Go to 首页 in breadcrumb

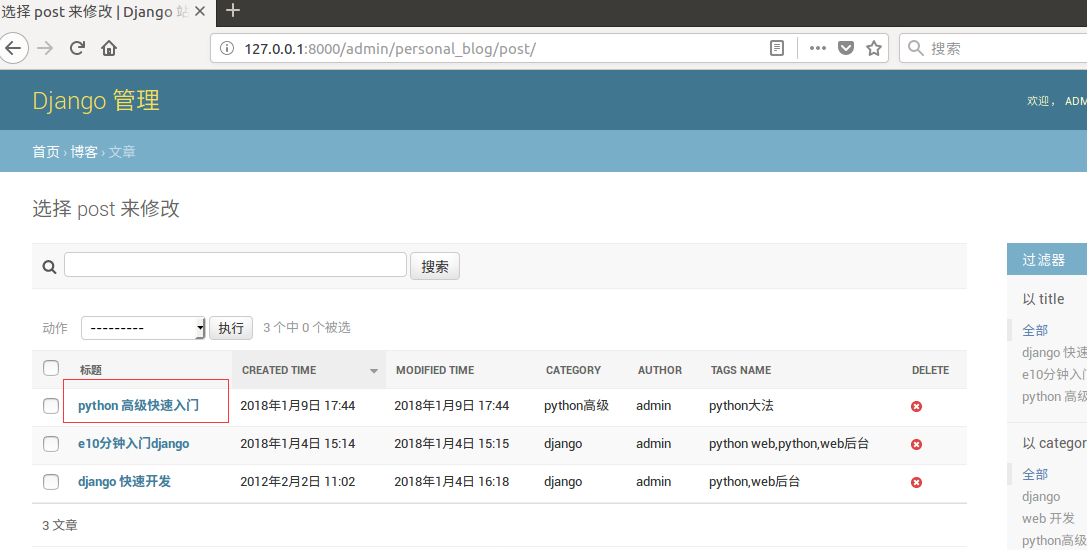[x=46, y=152]
